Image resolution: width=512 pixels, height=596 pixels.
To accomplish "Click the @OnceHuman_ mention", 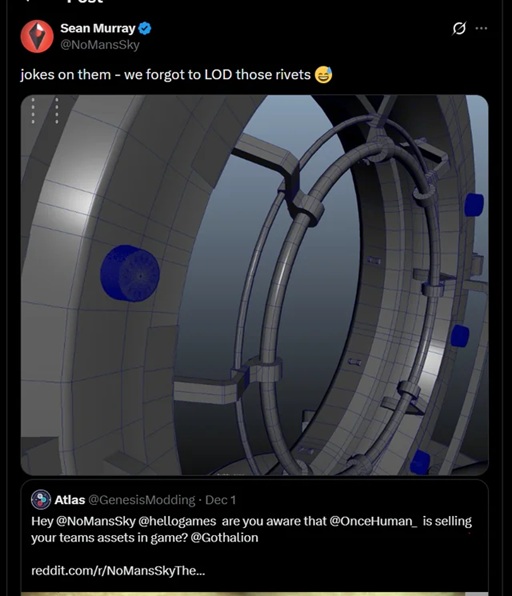I will [x=373, y=521].
